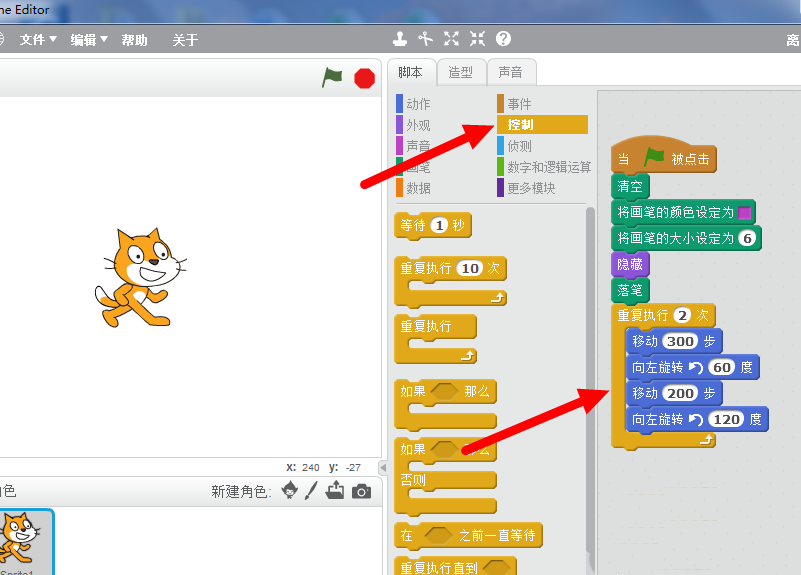Click the purple pen color swatch
The width and height of the screenshot is (801, 575).
pyautogui.click(x=744, y=212)
